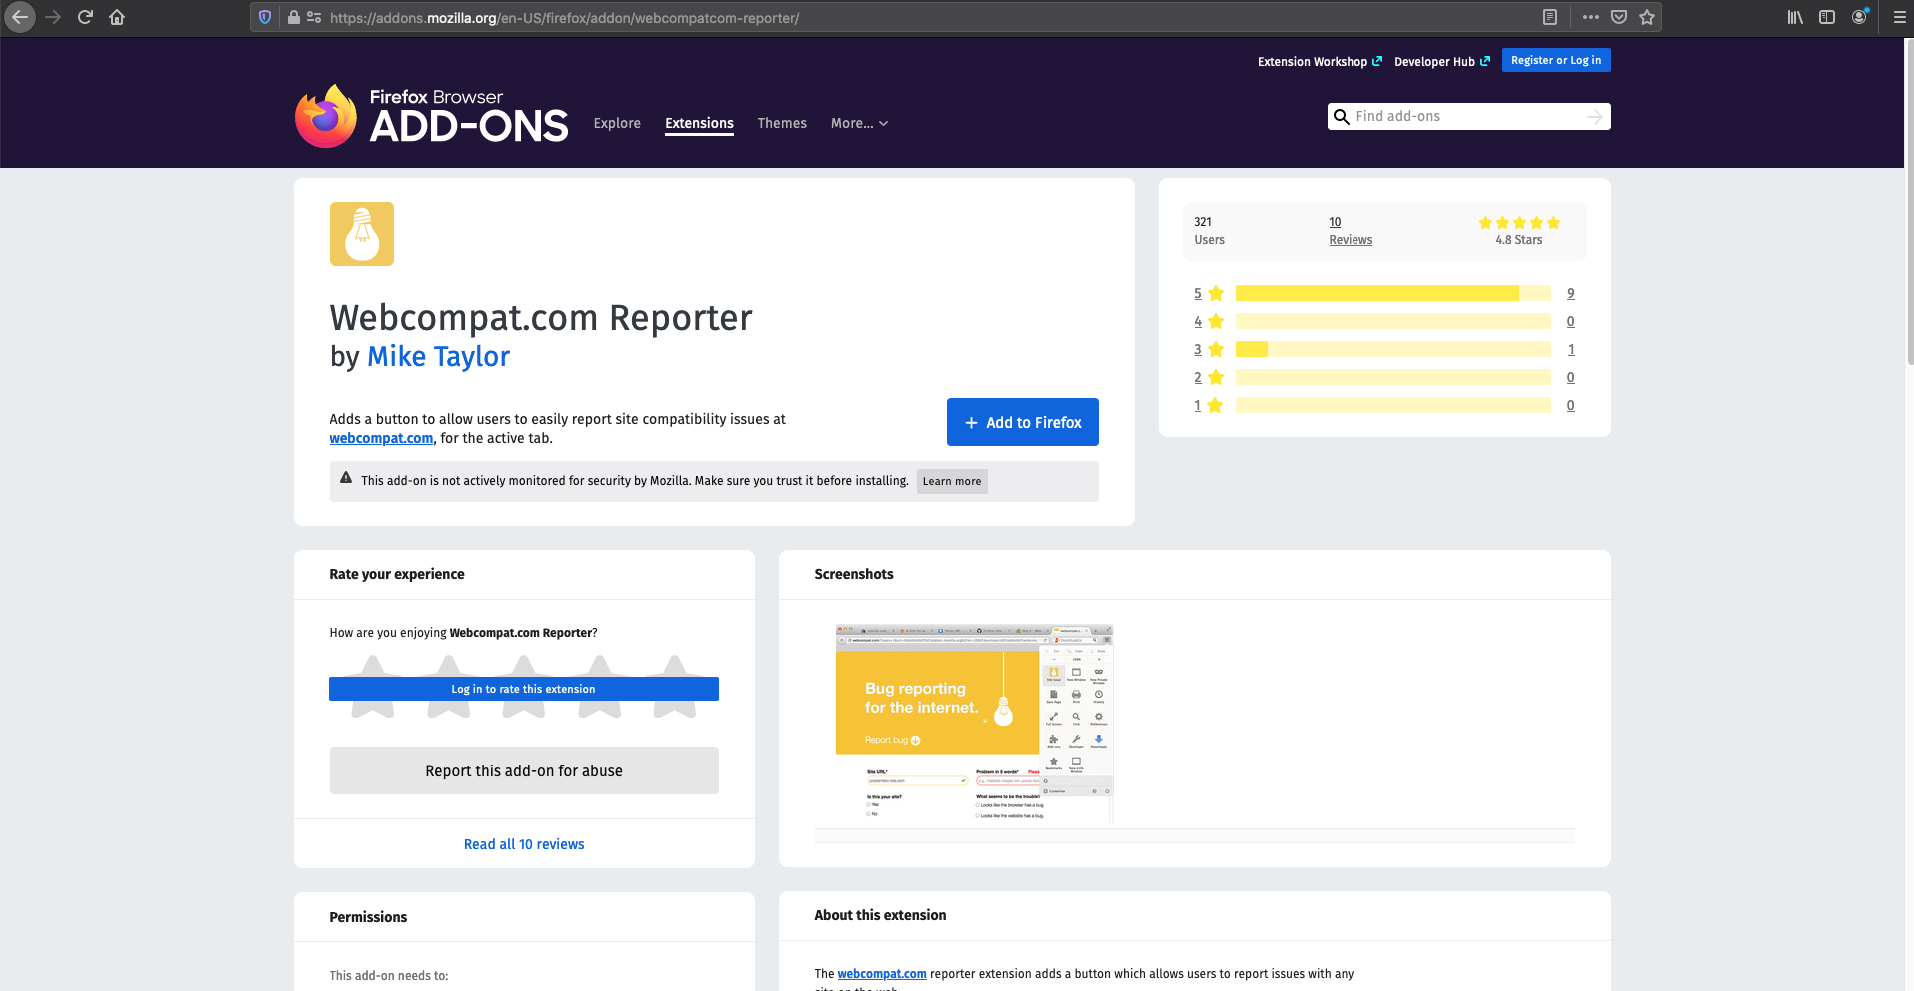Open the Bug reporting screenshot thumbnail

pyautogui.click(x=974, y=724)
